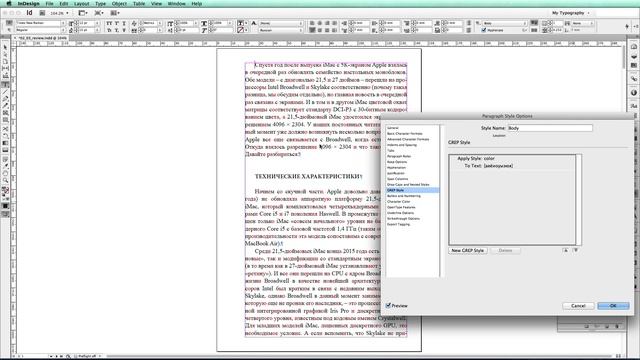This screenshot has height=360, width=640.
Task: Open the File menu
Action: [49, 4]
